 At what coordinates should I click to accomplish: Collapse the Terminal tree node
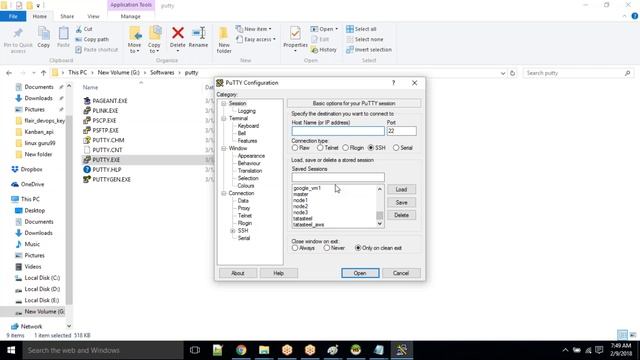click(x=224, y=118)
